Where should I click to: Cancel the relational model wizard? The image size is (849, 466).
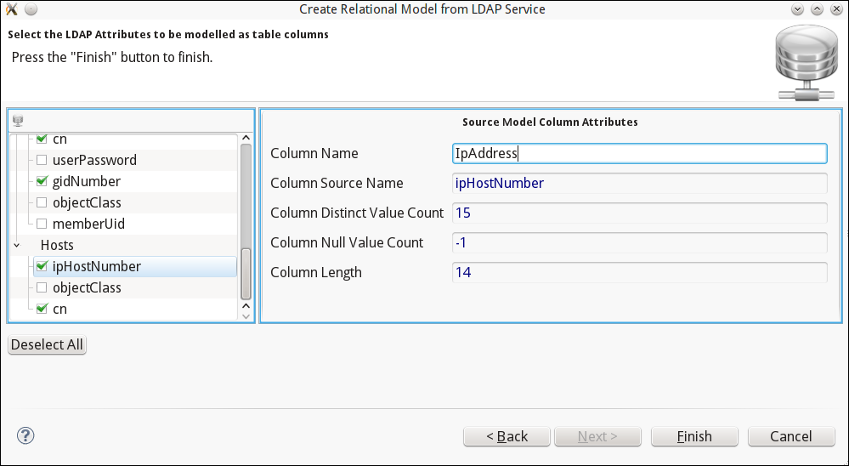click(x=790, y=437)
